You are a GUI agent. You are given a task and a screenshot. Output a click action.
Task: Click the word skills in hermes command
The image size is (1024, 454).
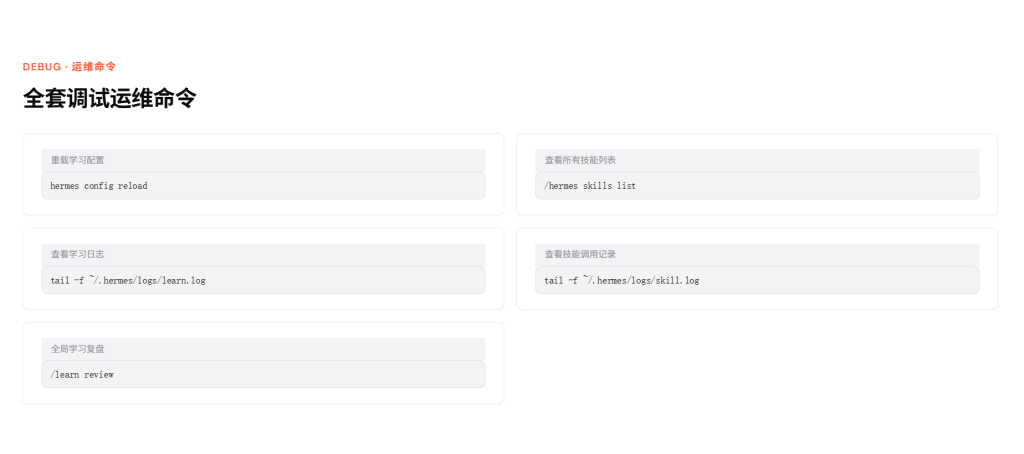pyautogui.click(x=598, y=186)
